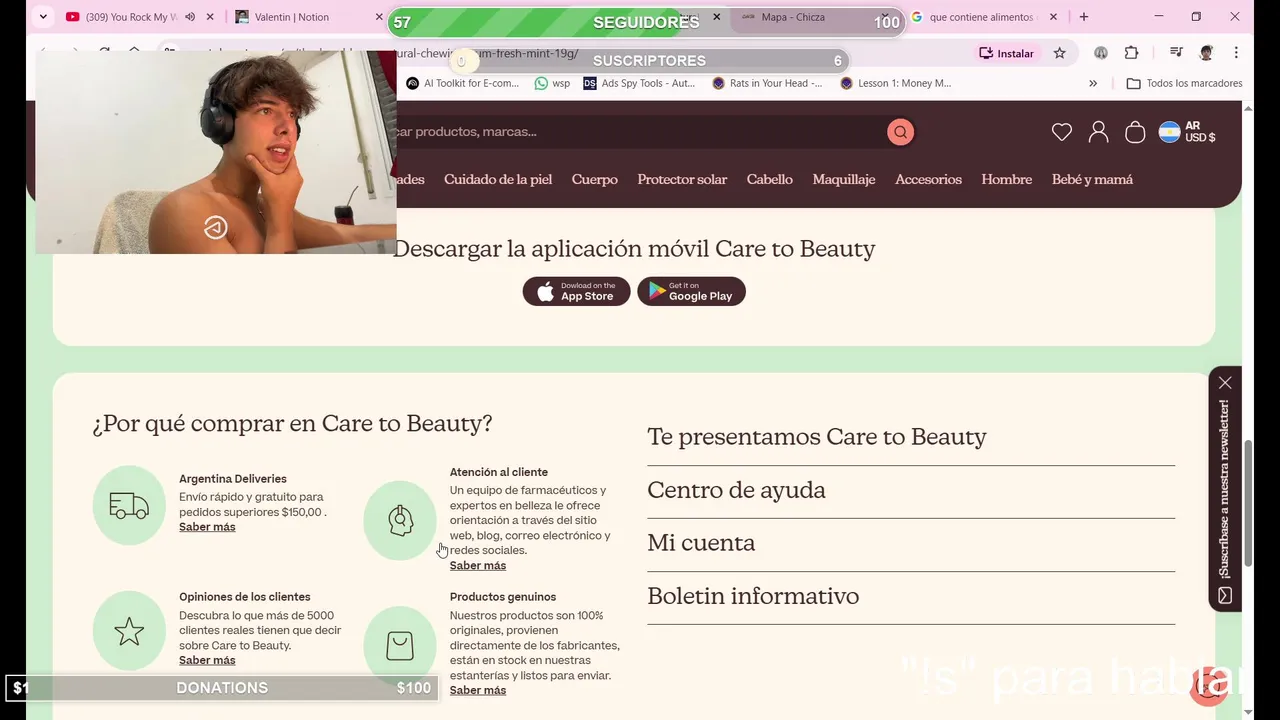Close the newsletter side banner
The width and height of the screenshot is (1280, 720).
[1225, 383]
